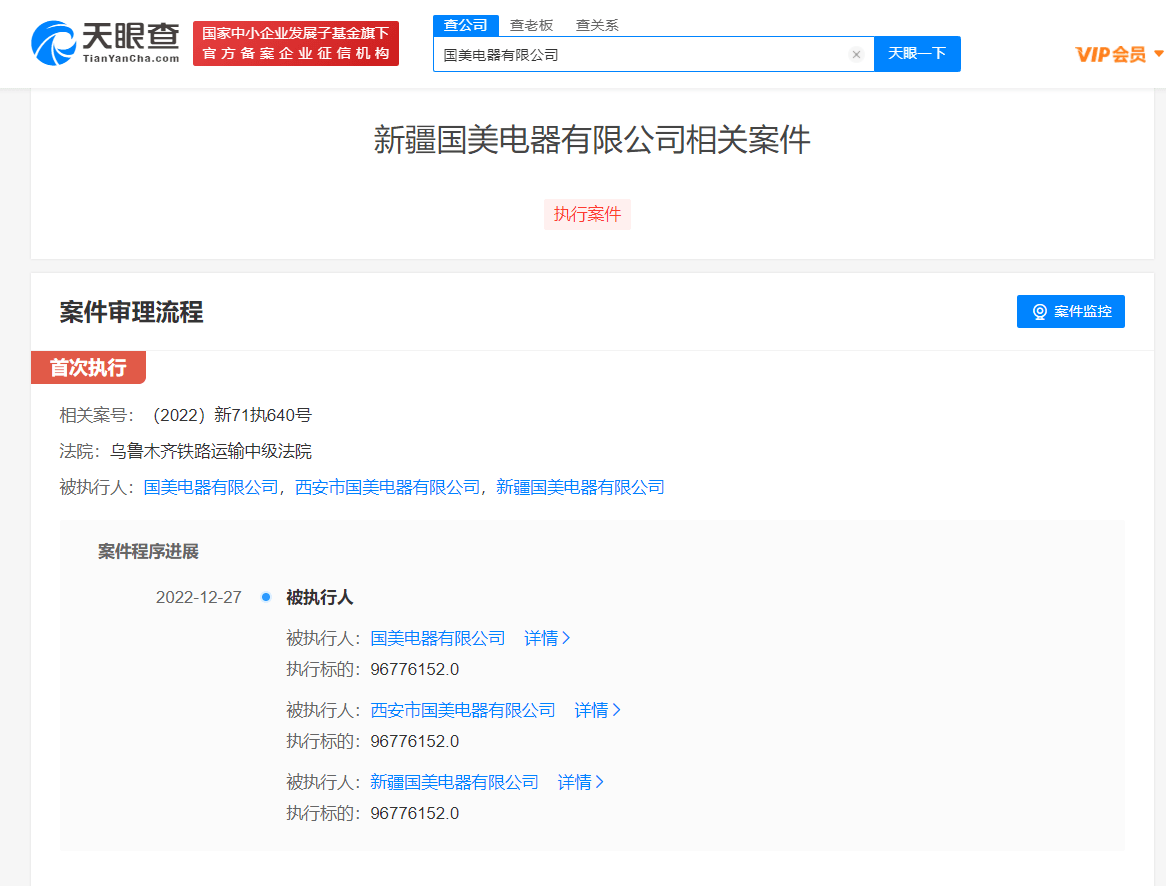Screen dimensions: 1166x886
Task: Select the 查公司 search tab
Action: [x=466, y=25]
